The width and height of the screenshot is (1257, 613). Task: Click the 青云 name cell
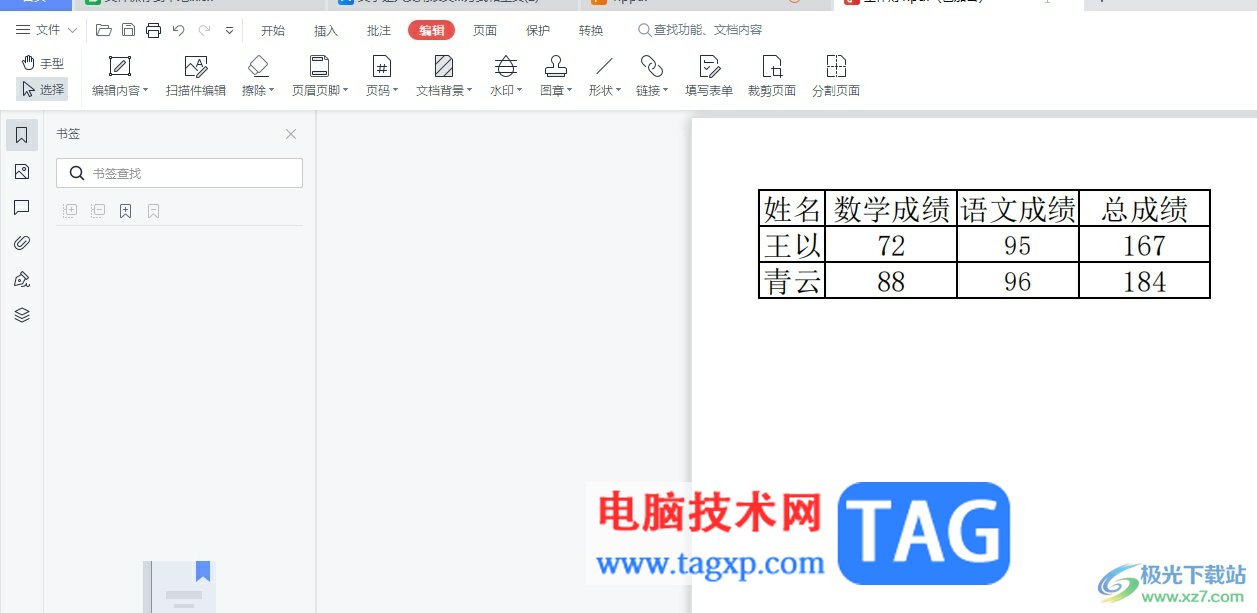coord(792,281)
